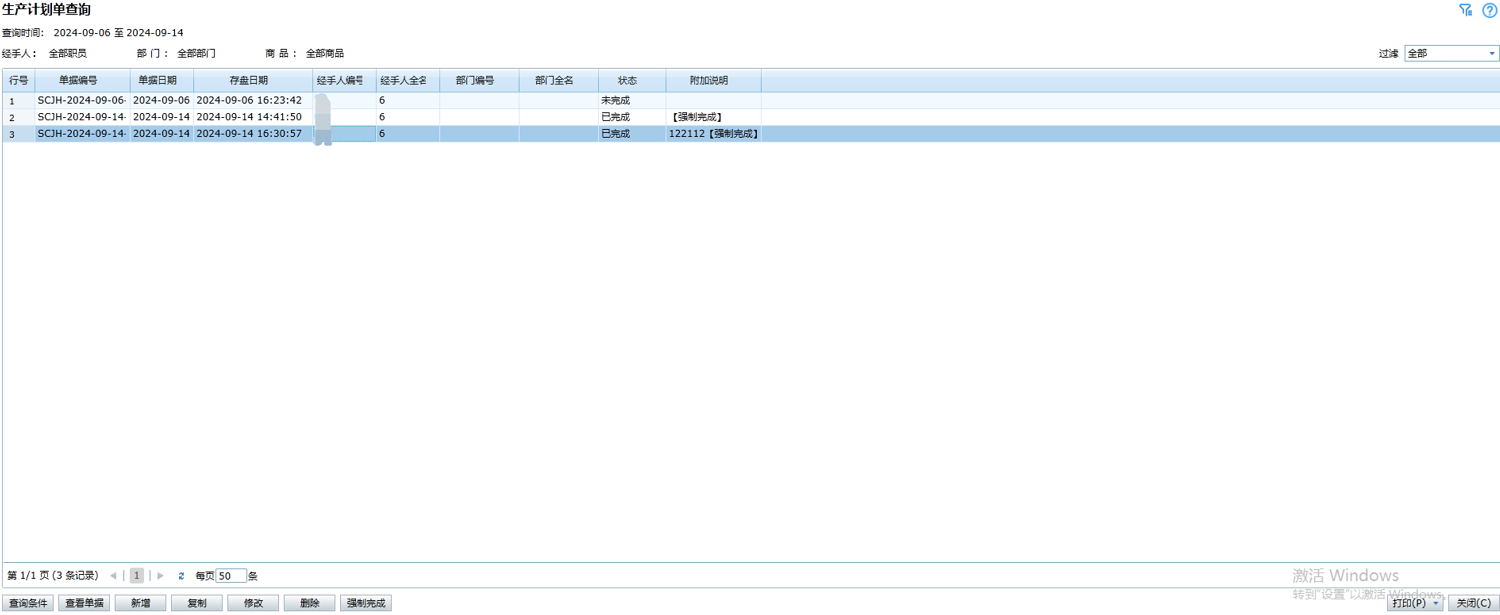Image resolution: width=1500 pixels, height=615 pixels.
Task: Delete record using 删除 button
Action: coord(309,603)
